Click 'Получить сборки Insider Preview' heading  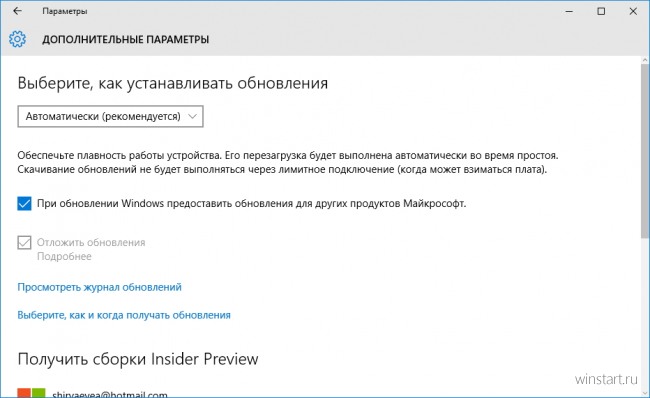point(138,359)
